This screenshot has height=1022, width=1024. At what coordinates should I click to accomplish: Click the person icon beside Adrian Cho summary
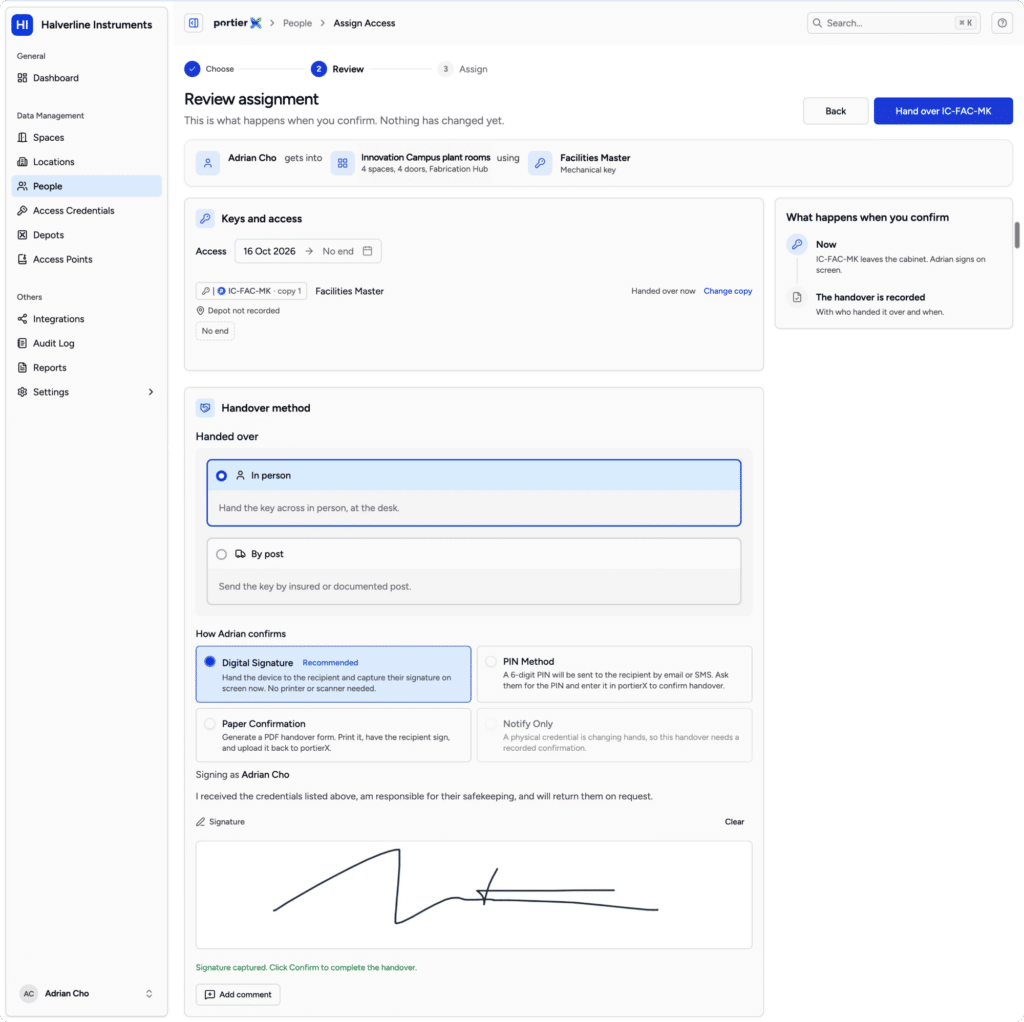click(208, 163)
